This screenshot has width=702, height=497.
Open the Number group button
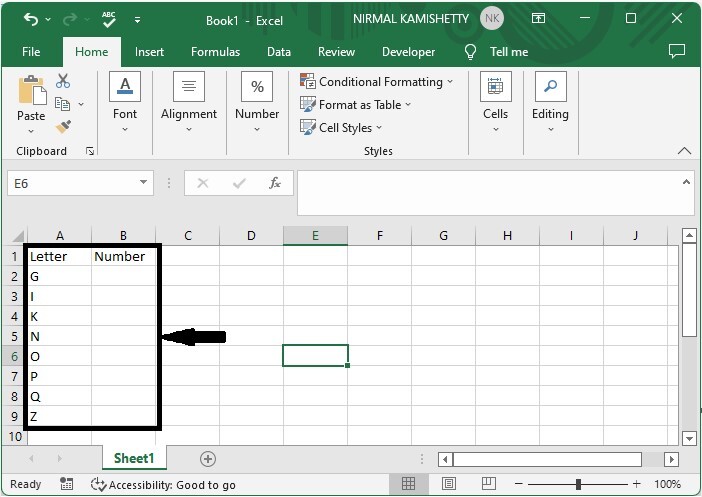coord(257,103)
